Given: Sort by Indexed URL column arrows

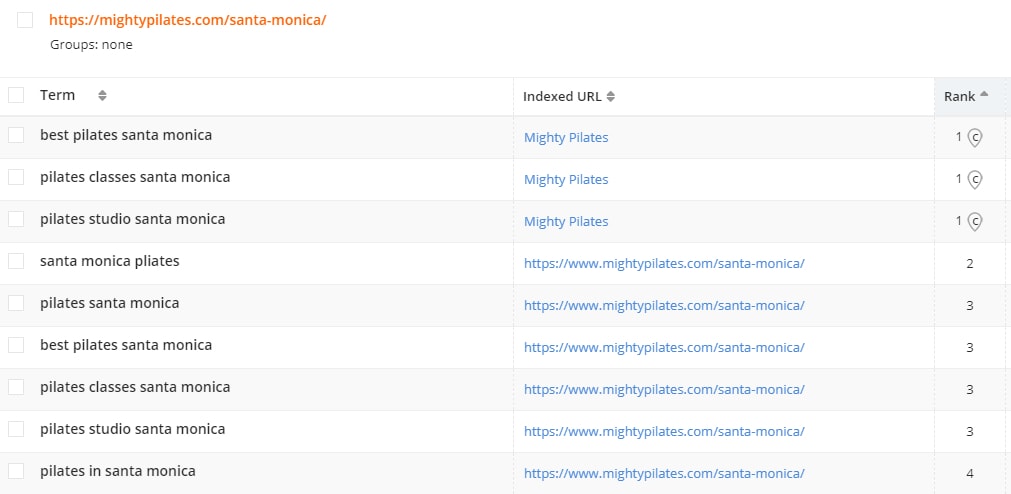Looking at the screenshot, I should [x=611, y=97].
